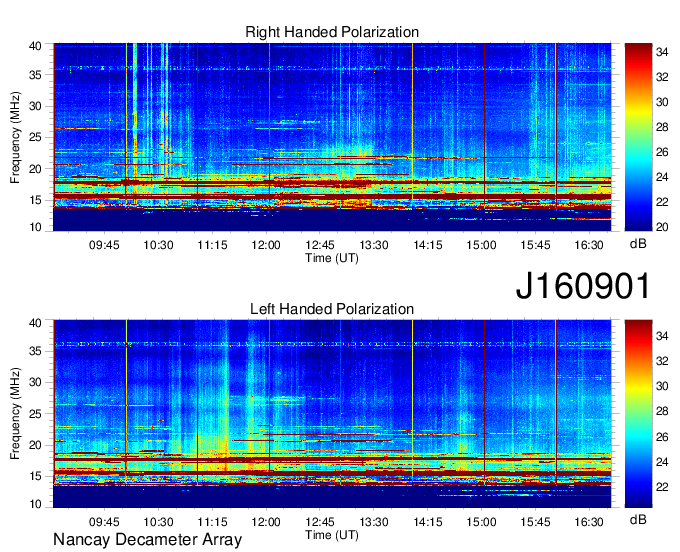Click the 10:30 time tick under Right Handed plot

pyautogui.click(x=158, y=245)
